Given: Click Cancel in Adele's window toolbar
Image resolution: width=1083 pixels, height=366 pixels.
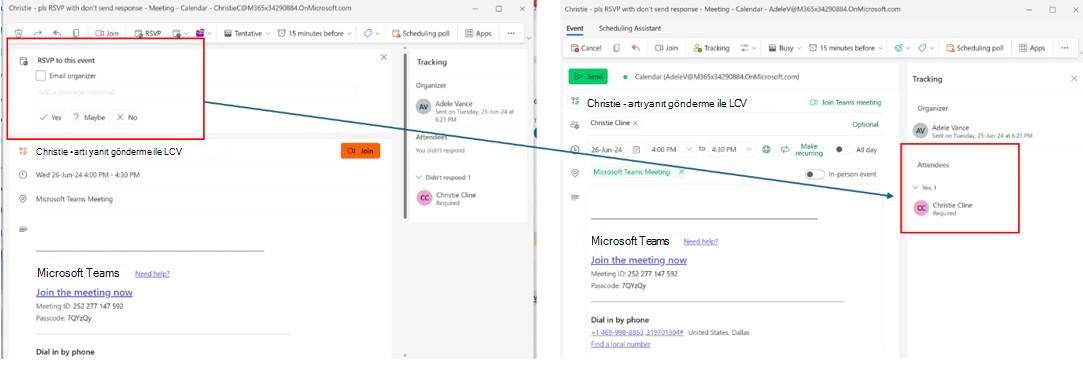Looking at the screenshot, I should [x=586, y=48].
